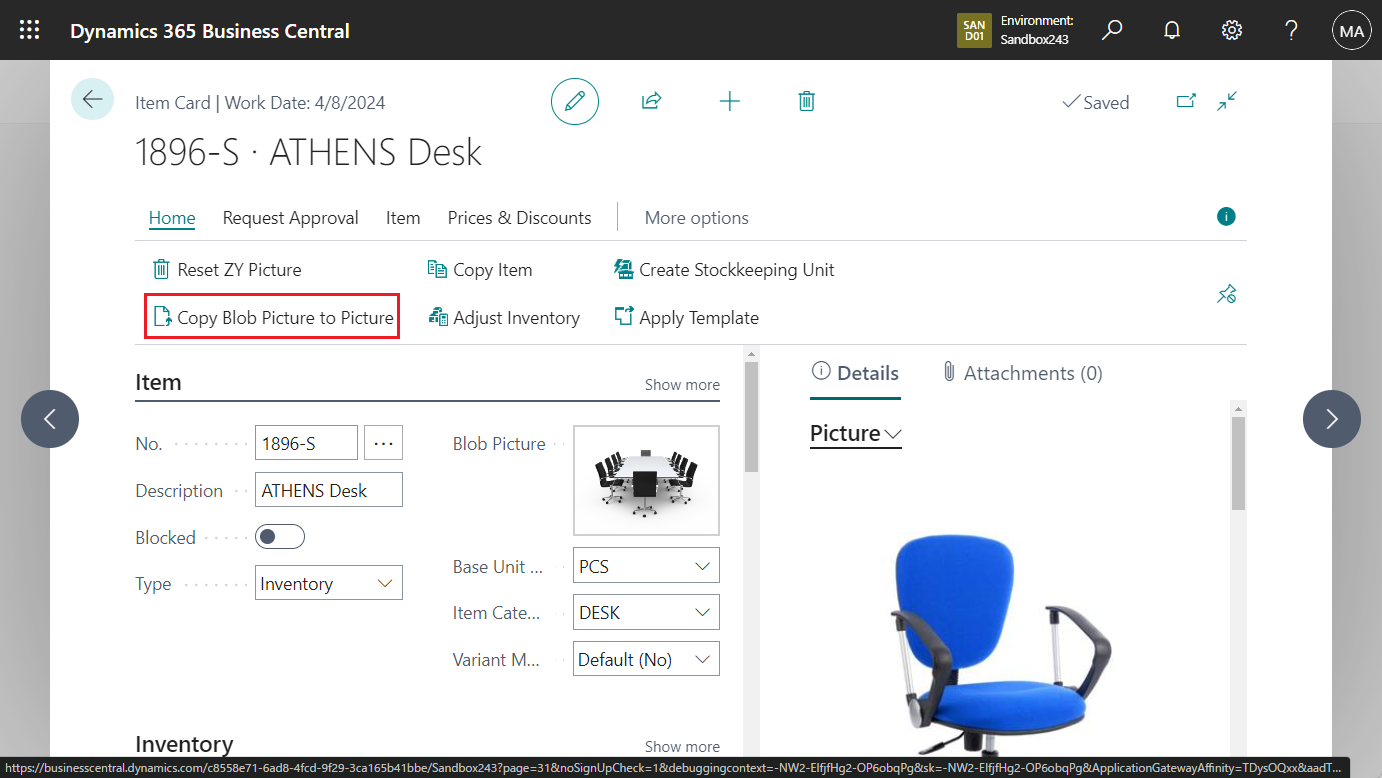Open the Tell Me search magnifier
Viewport: 1382px width, 778px height.
click(x=1111, y=30)
